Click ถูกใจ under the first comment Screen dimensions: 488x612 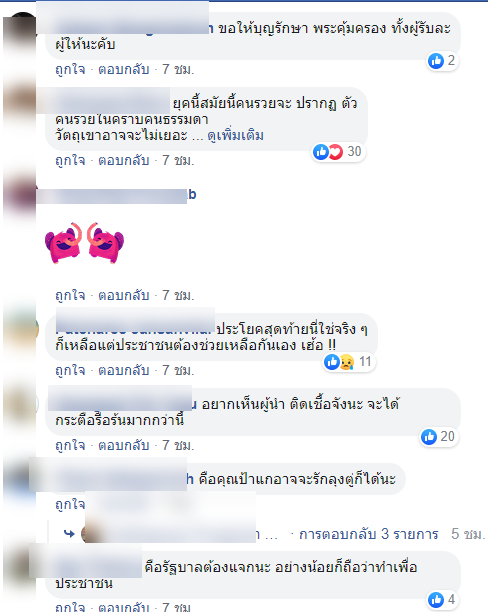(x=70, y=69)
